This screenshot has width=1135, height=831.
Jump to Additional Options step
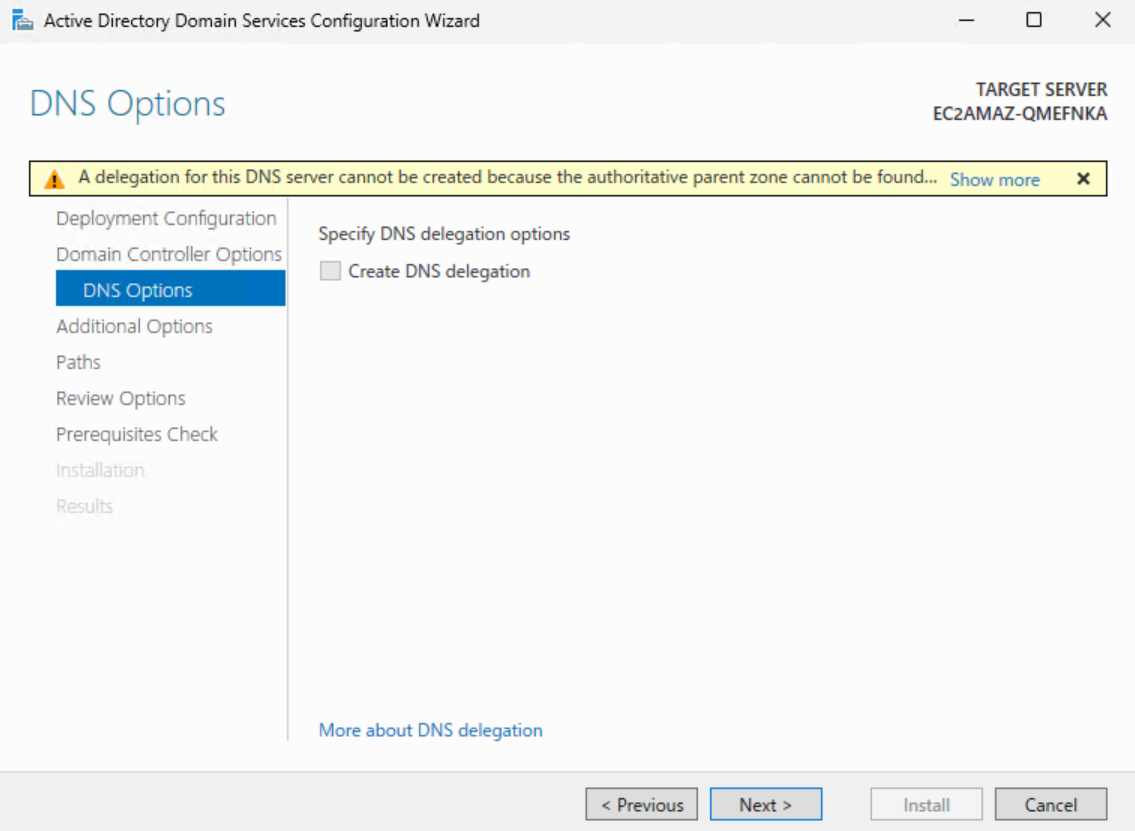134,326
